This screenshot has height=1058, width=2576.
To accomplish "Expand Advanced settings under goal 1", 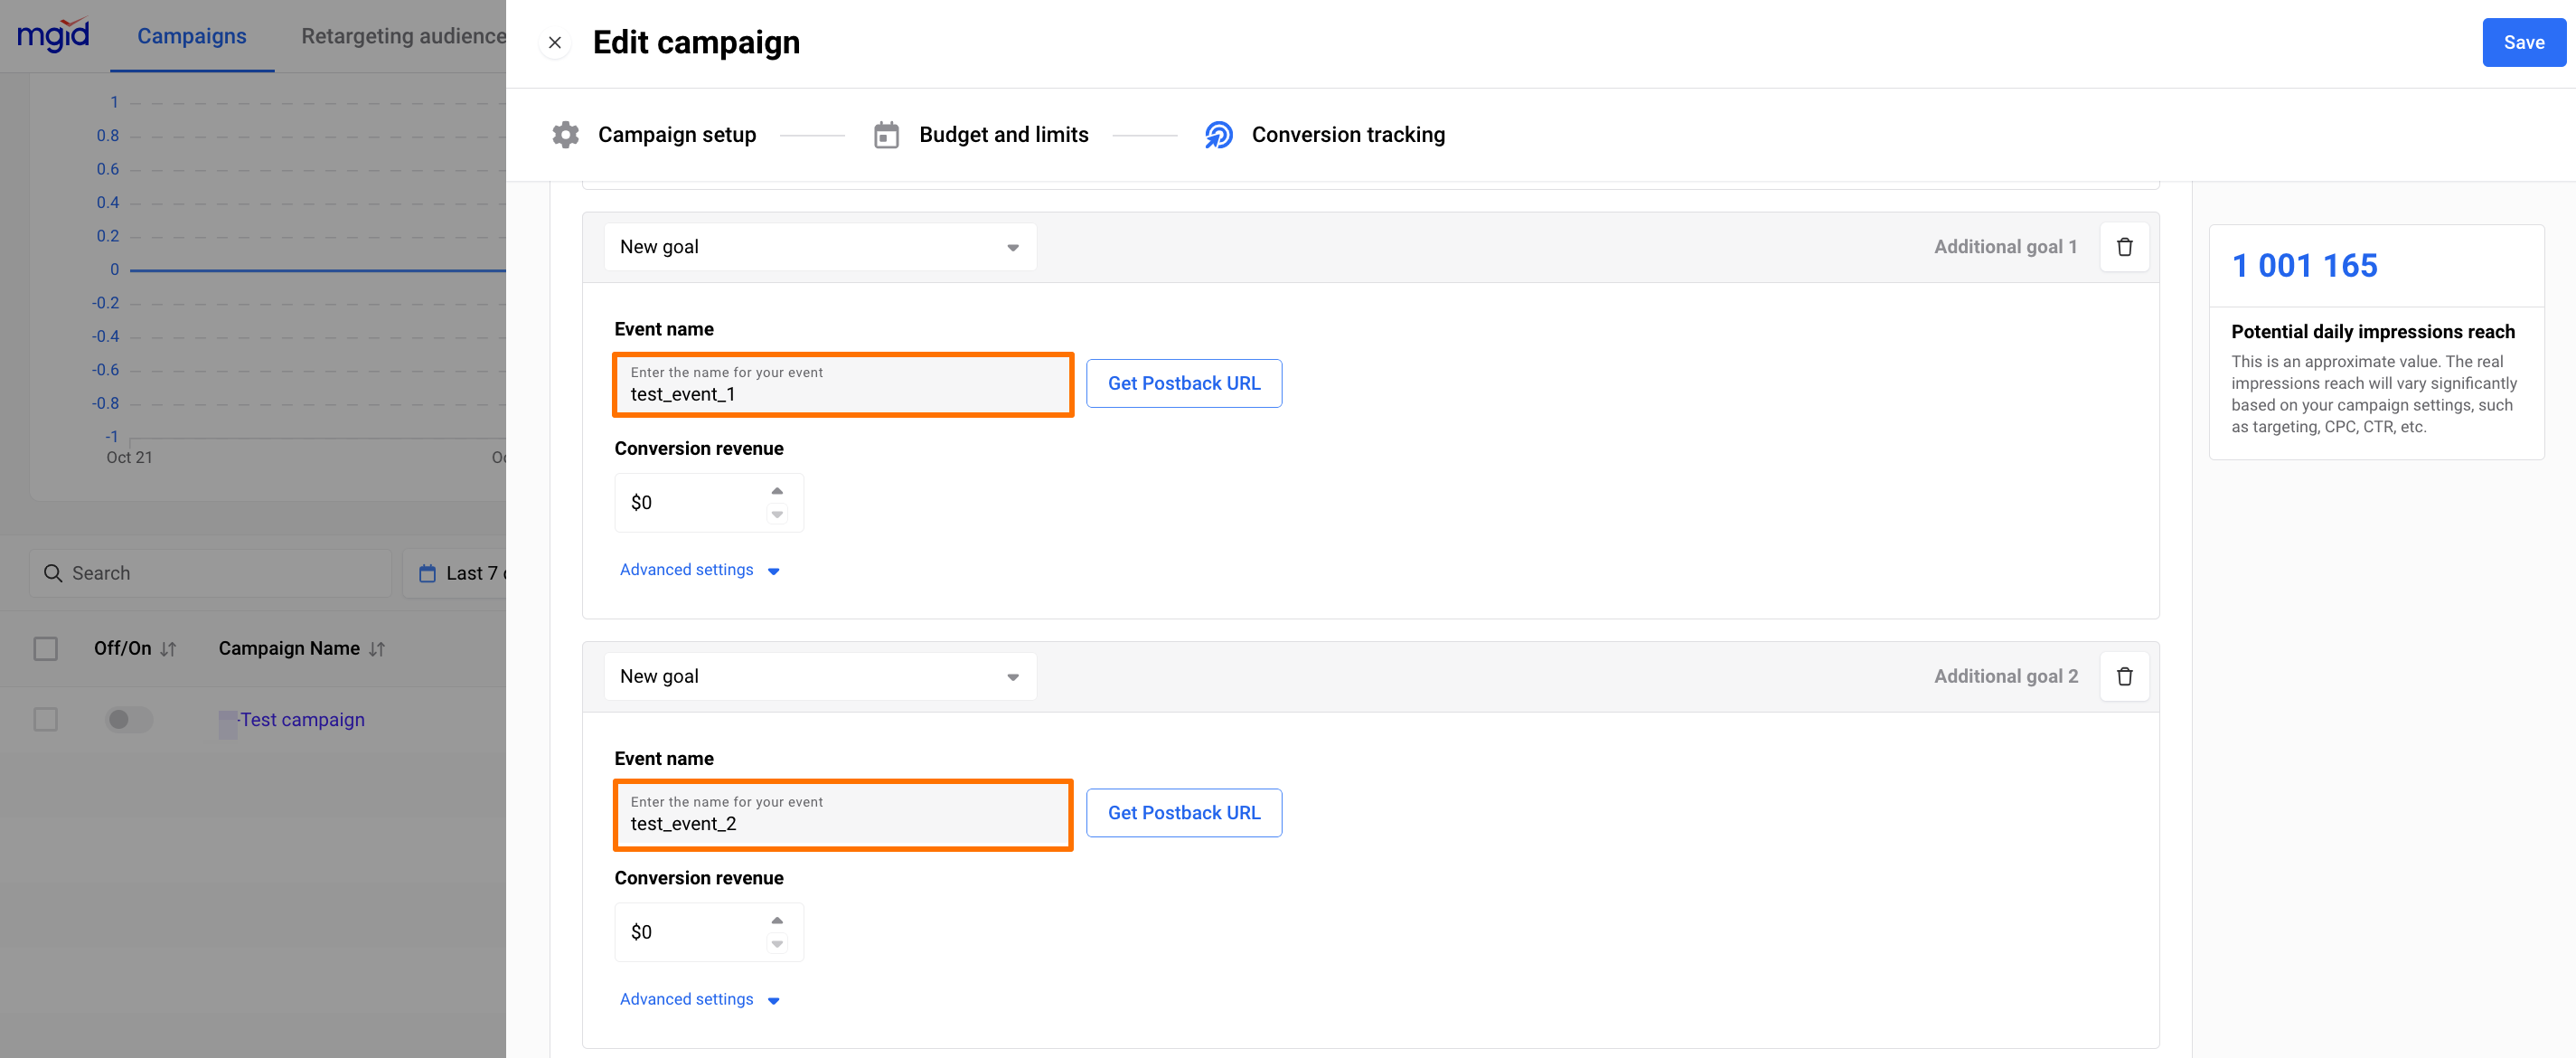I will tap(698, 570).
